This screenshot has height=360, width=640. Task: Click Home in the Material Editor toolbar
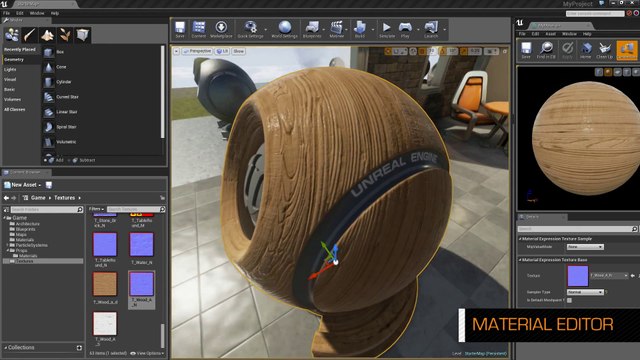586,50
